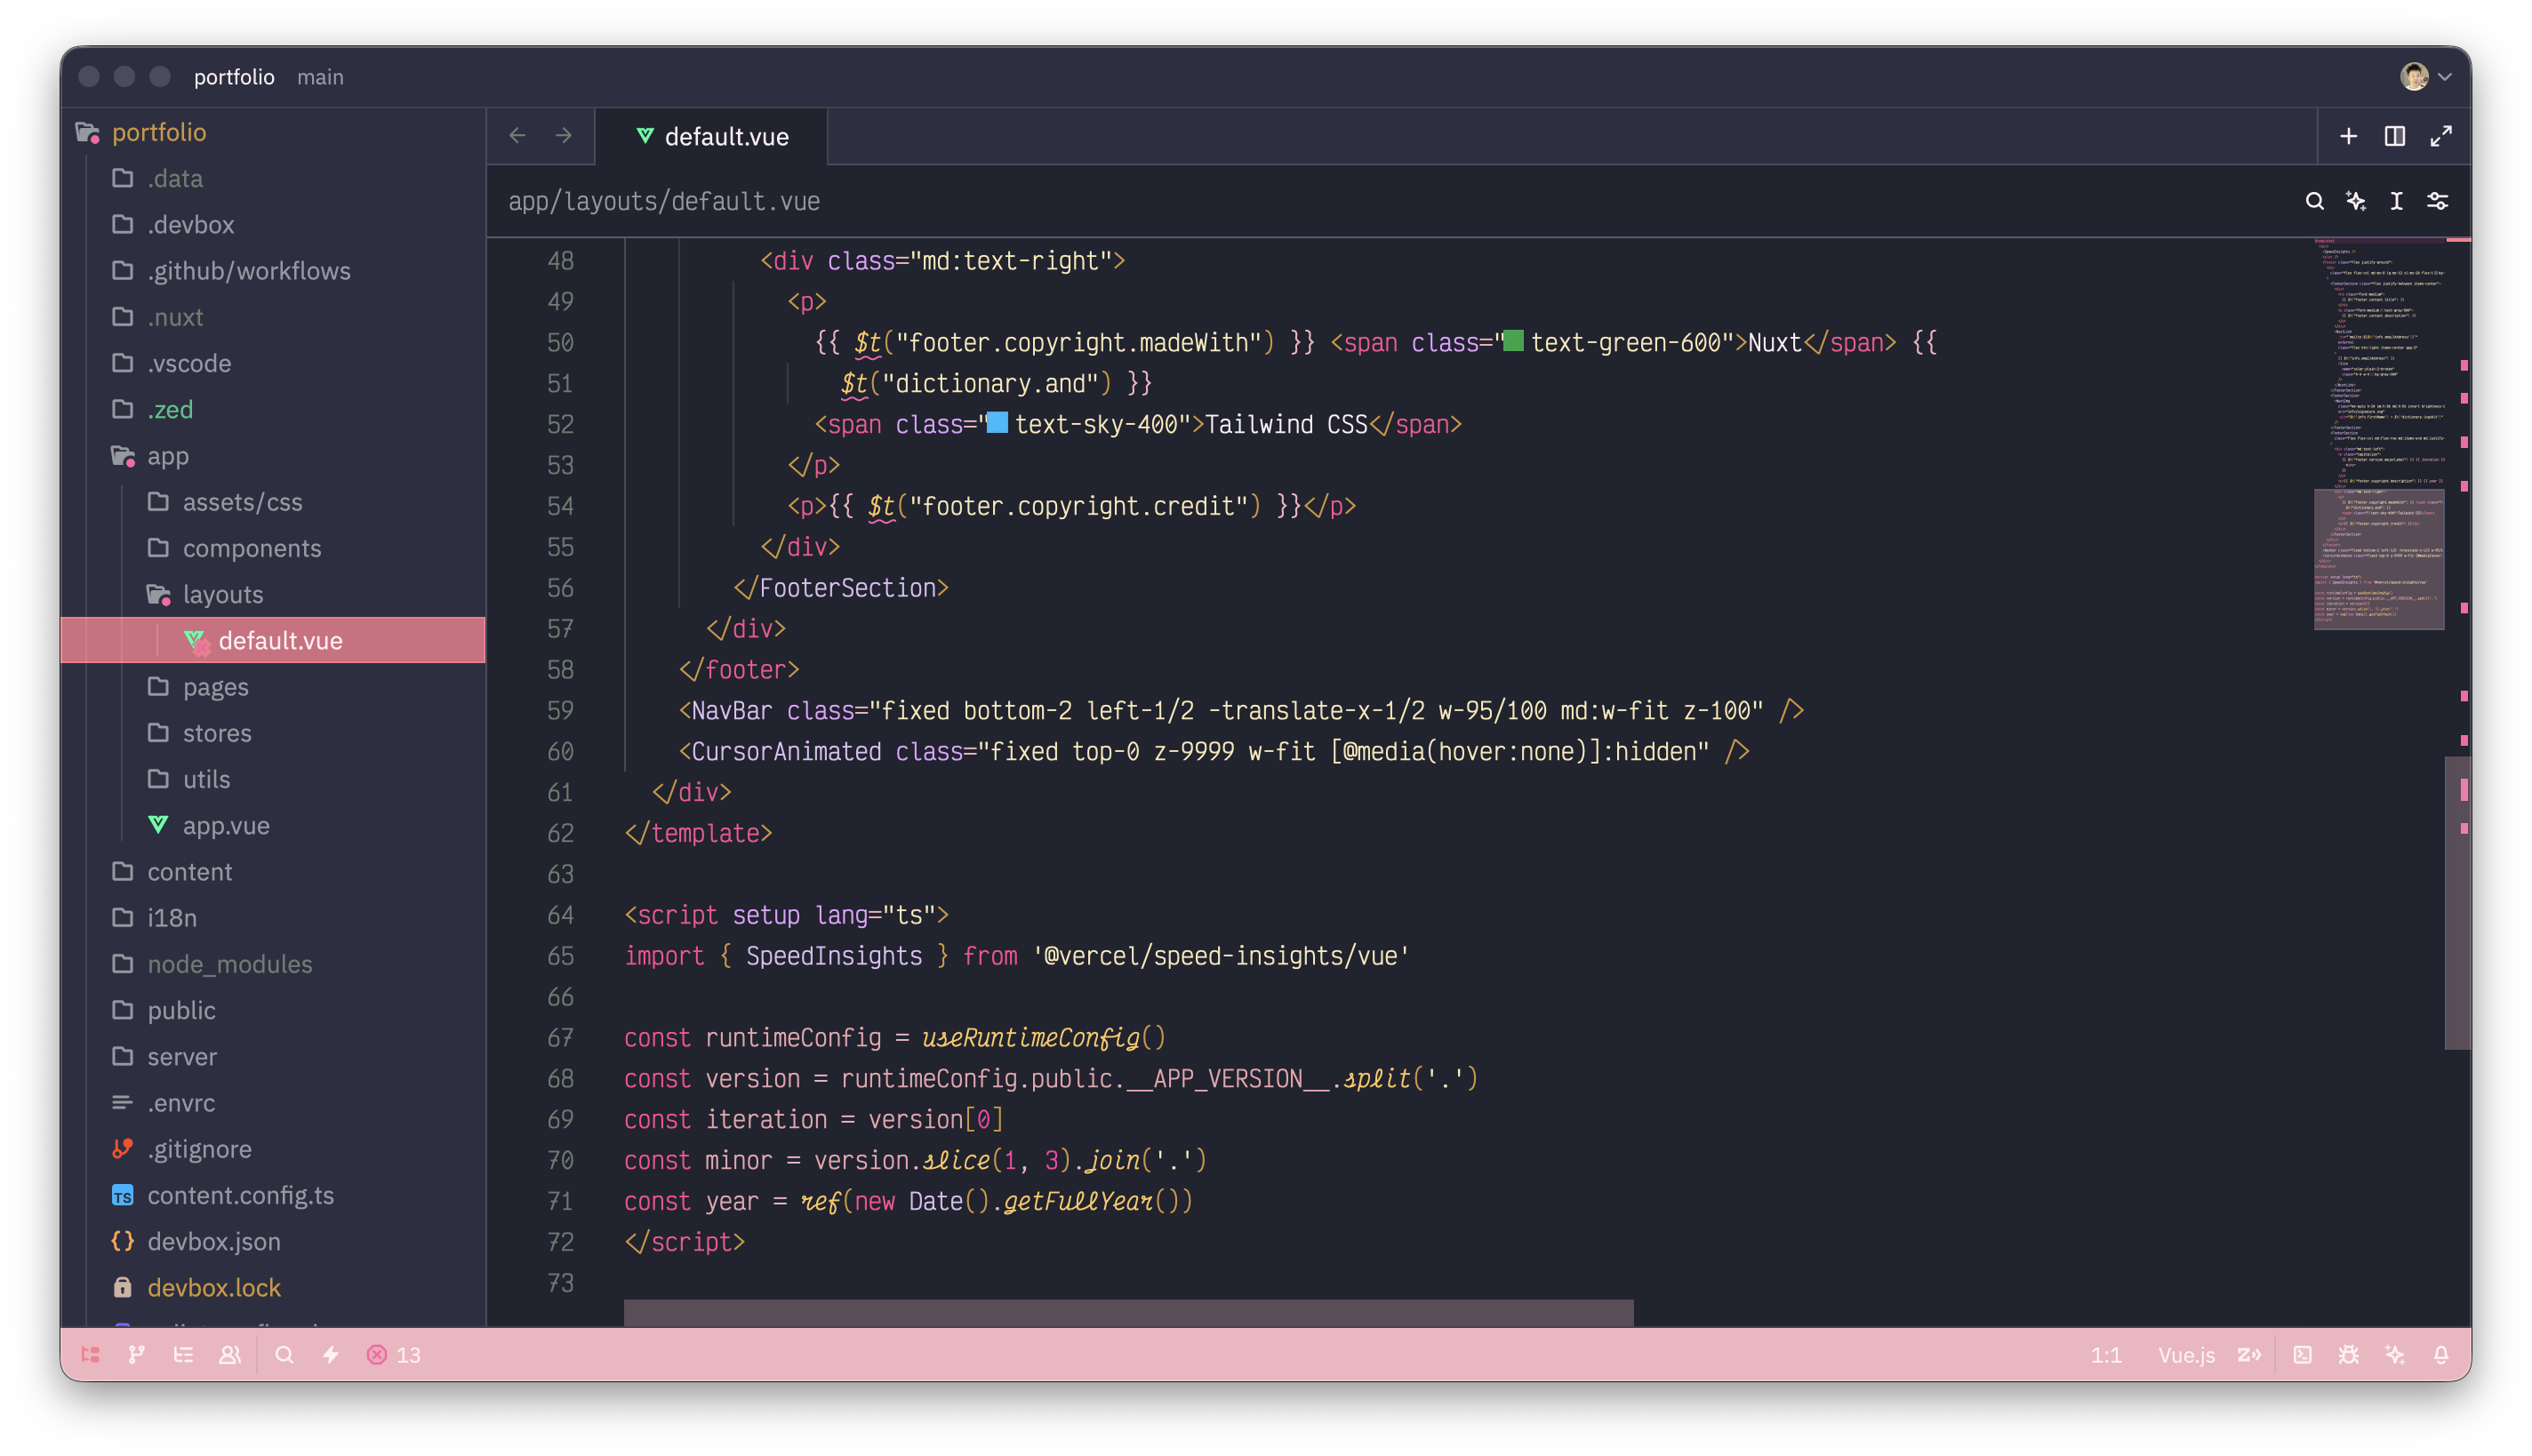Click the plus icon for a new tab
2532x1456 pixels.
coord(2348,136)
